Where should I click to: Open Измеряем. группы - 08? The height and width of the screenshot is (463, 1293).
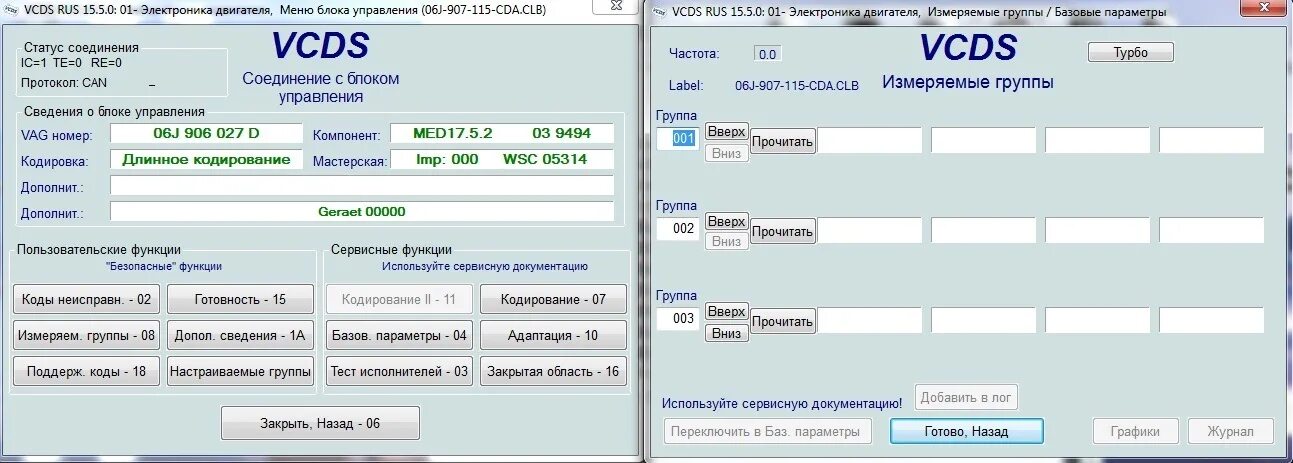tap(85, 335)
